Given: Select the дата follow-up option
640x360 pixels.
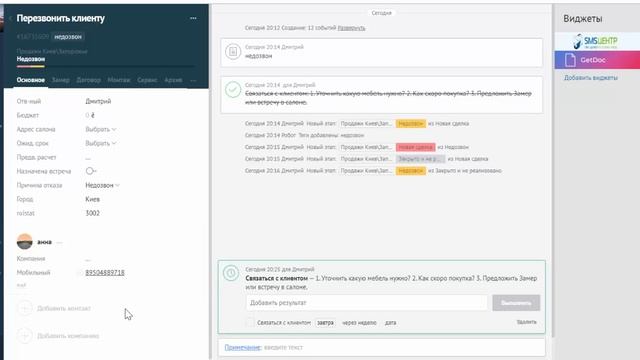Looking at the screenshot, I should [x=391, y=322].
